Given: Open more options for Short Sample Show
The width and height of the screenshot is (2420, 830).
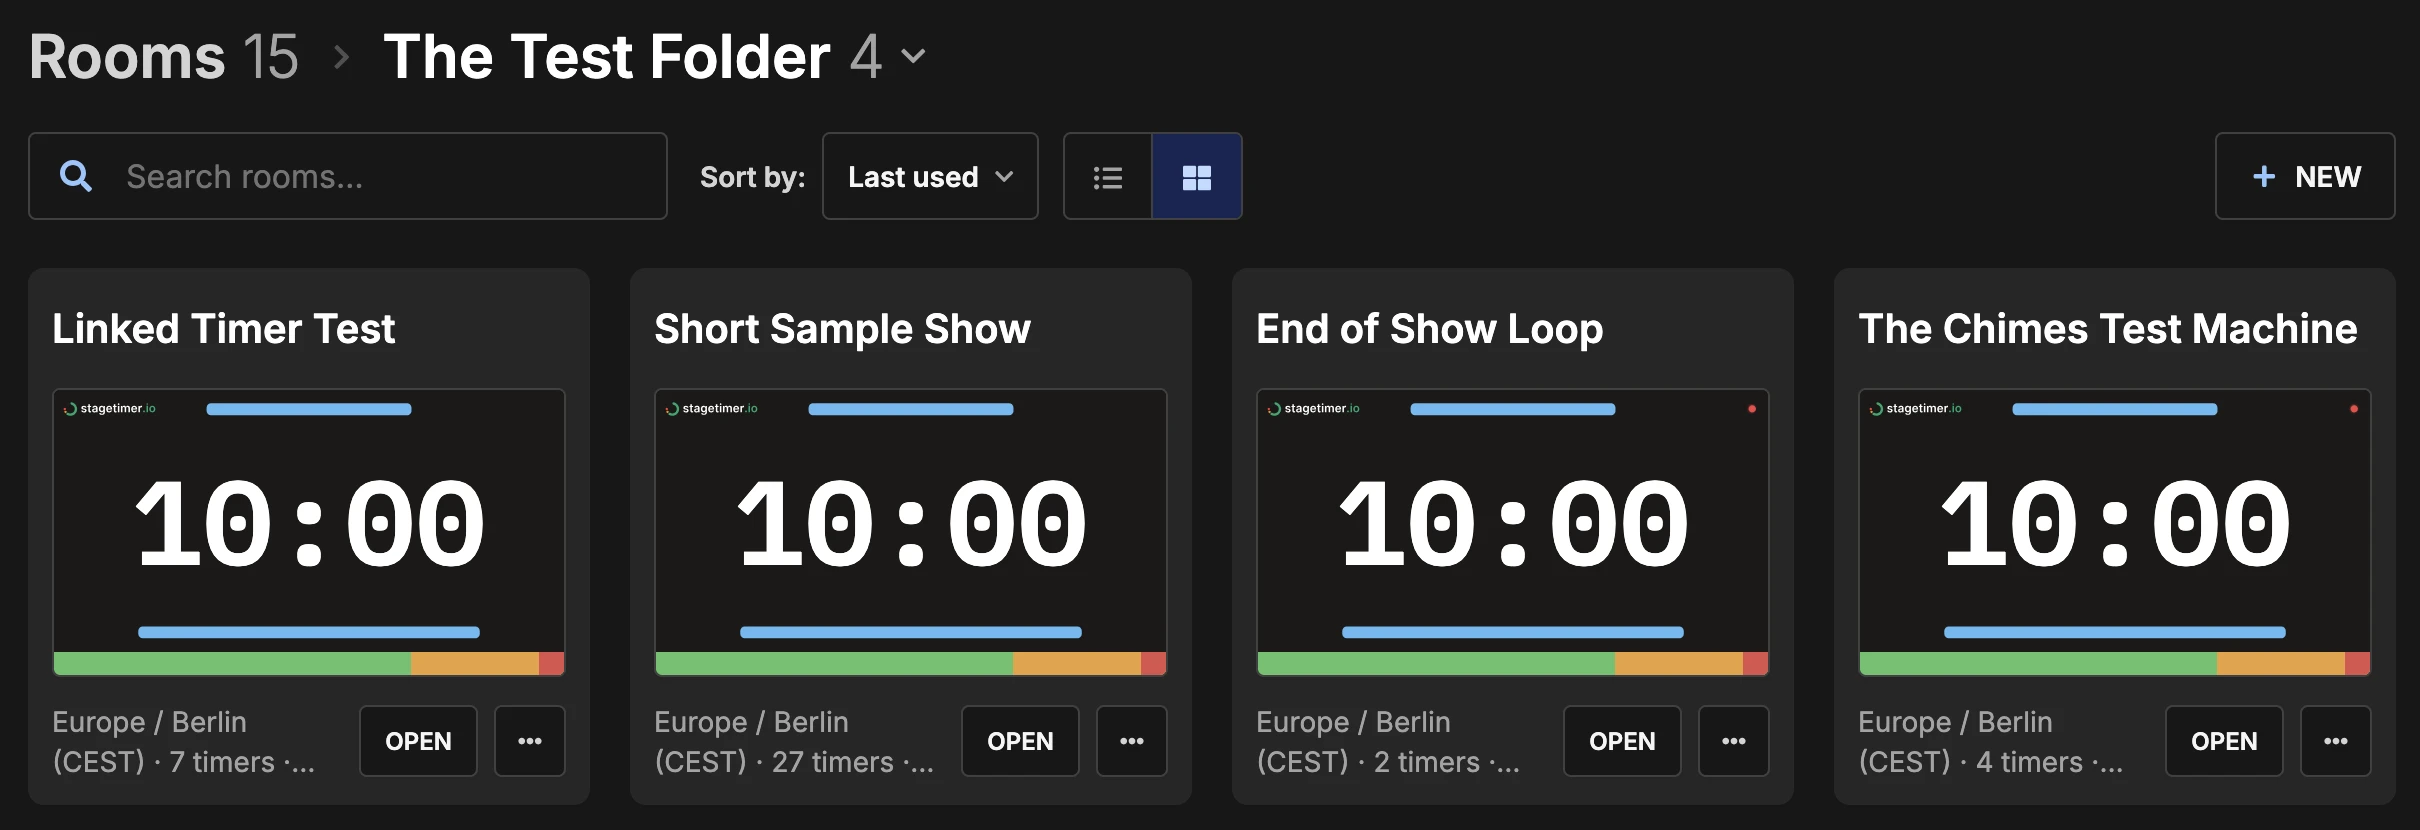Looking at the screenshot, I should [x=1132, y=741].
